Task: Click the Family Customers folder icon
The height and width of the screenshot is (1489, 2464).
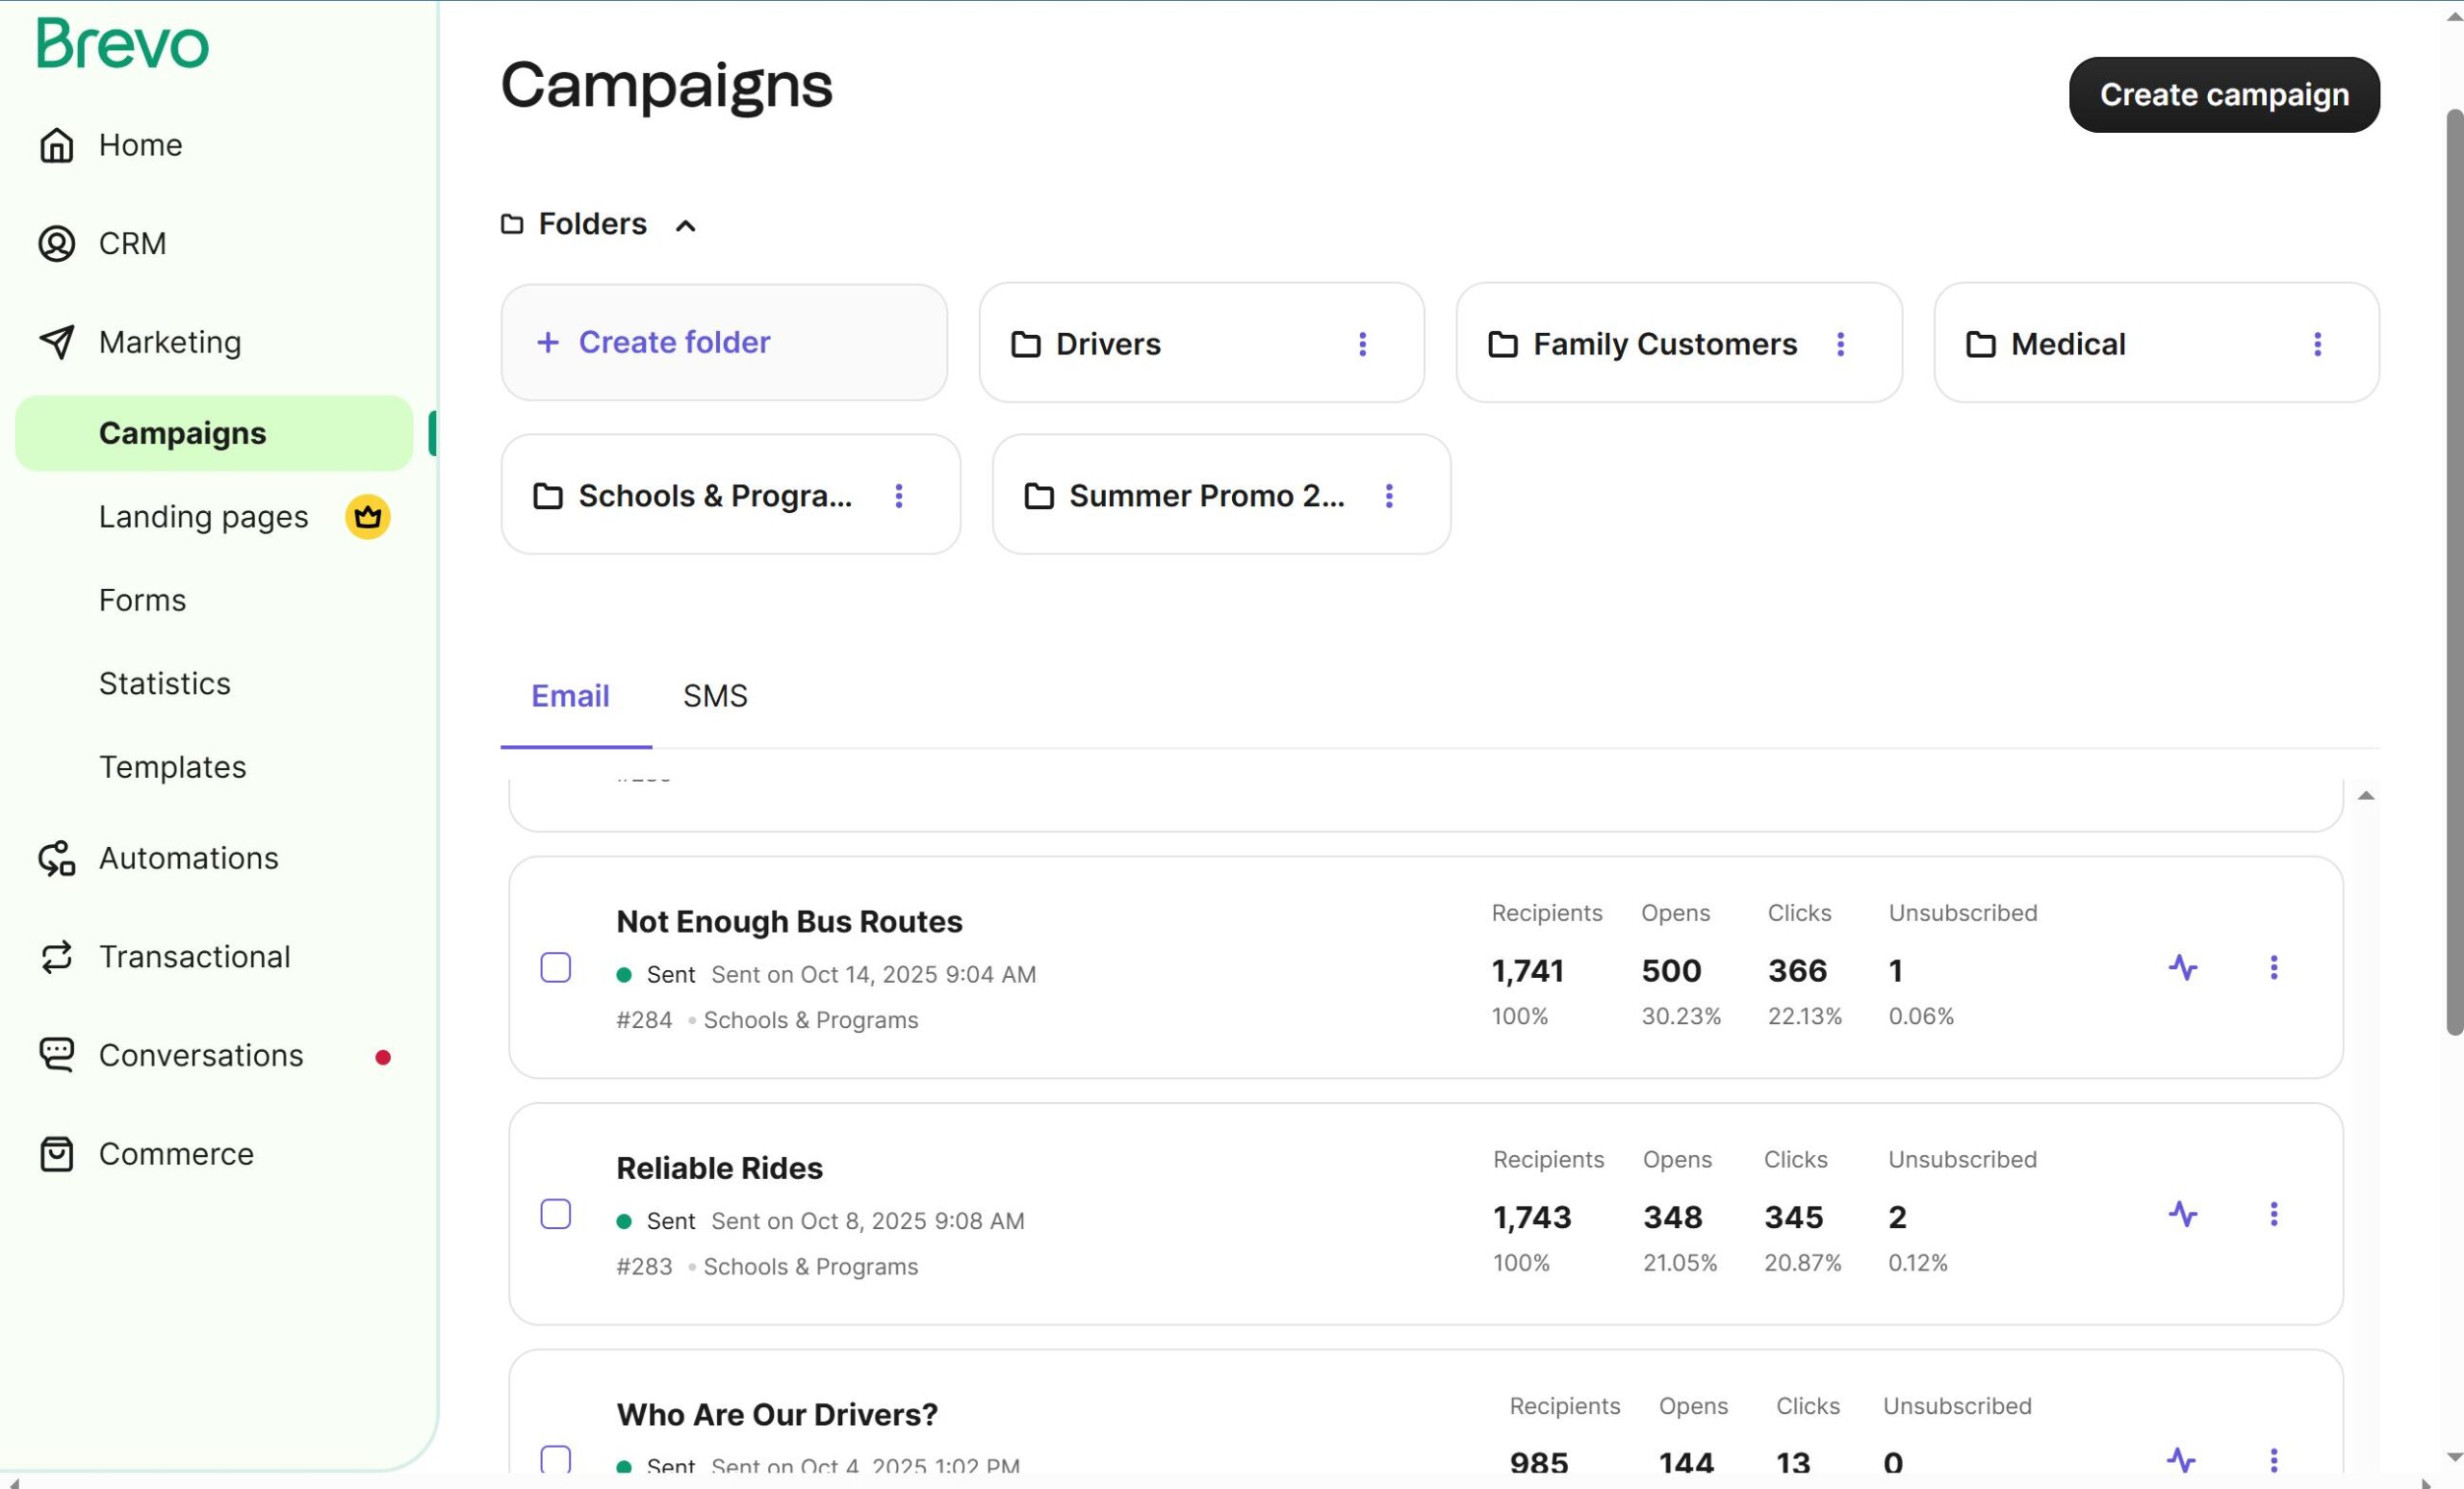Action: click(1503, 344)
